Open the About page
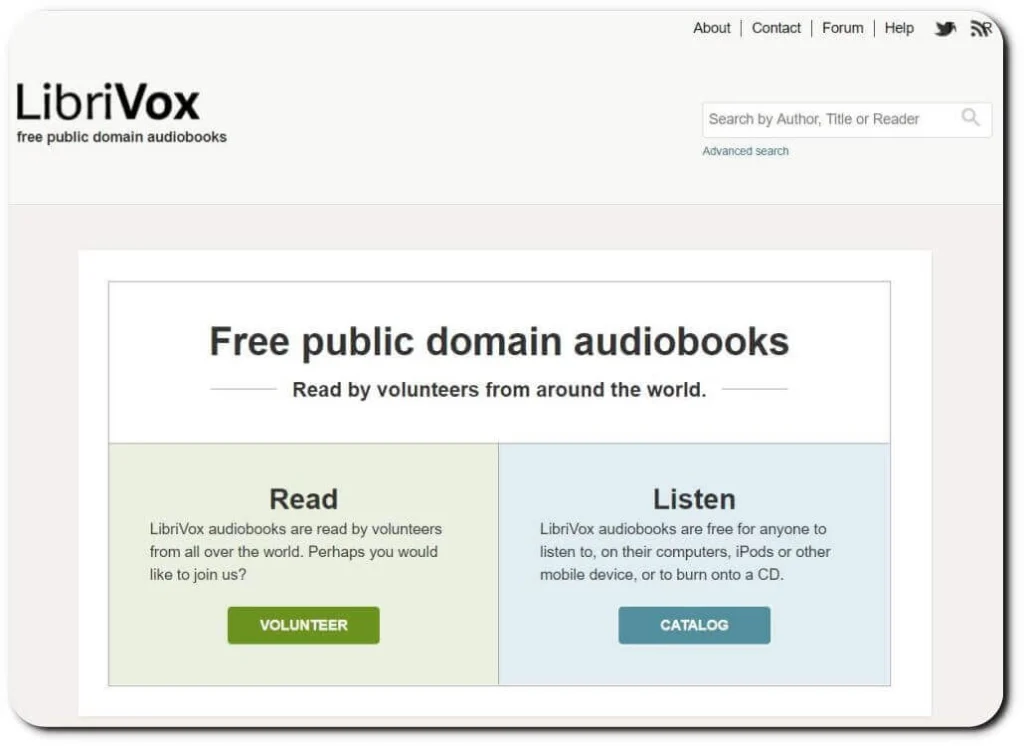Image resolution: width=1024 pixels, height=746 pixels. click(711, 28)
